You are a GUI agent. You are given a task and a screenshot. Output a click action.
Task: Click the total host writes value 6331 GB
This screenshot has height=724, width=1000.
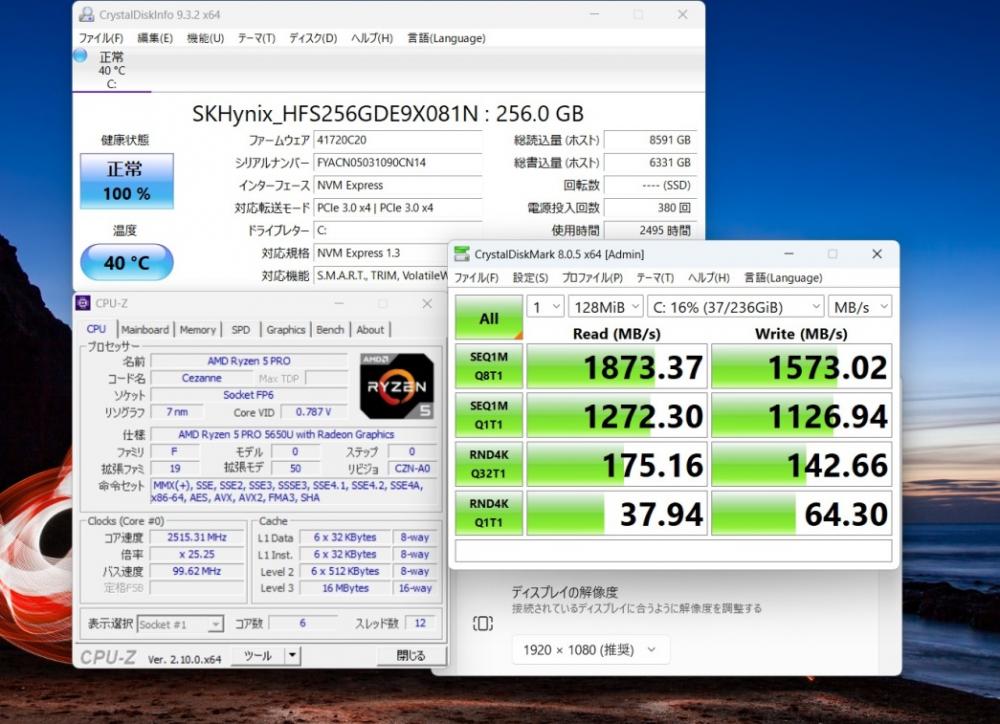(650, 163)
